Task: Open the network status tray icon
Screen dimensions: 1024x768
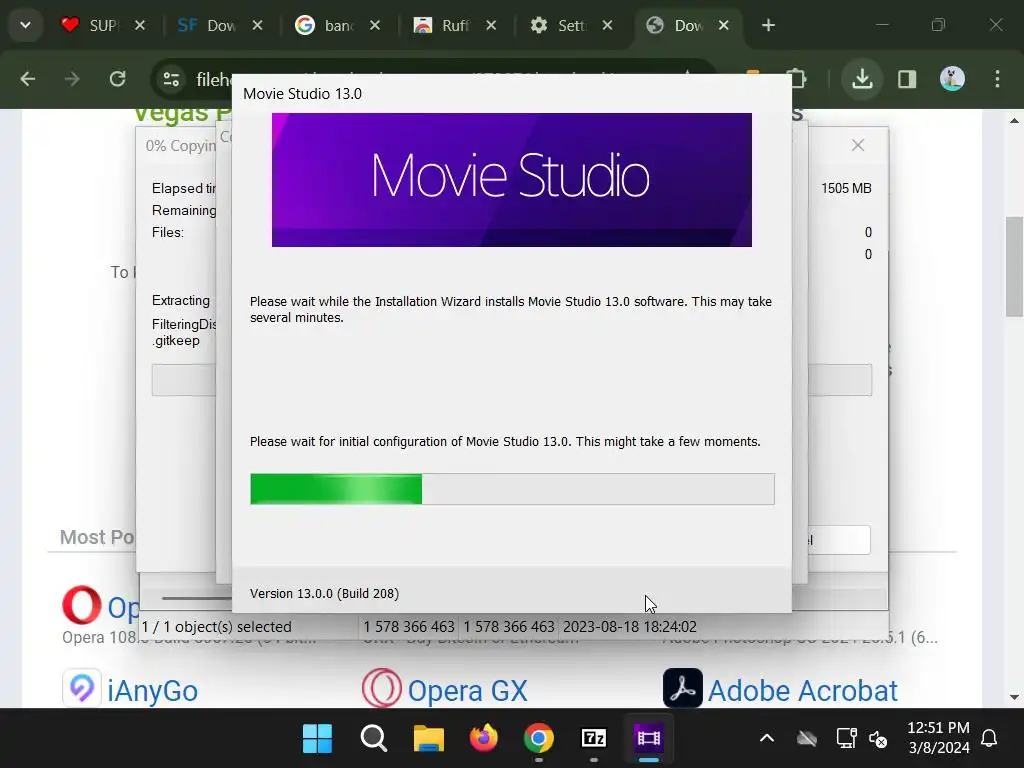Action: (x=846, y=739)
